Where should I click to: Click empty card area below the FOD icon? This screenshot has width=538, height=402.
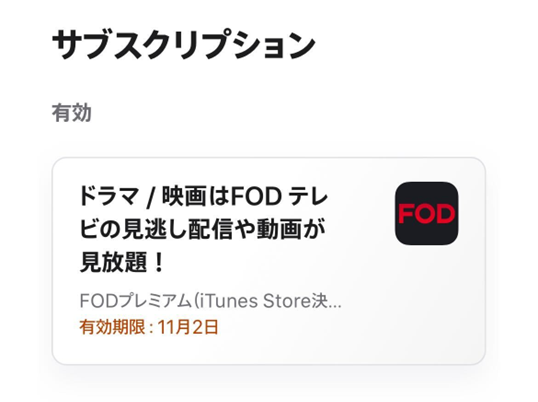point(426,302)
